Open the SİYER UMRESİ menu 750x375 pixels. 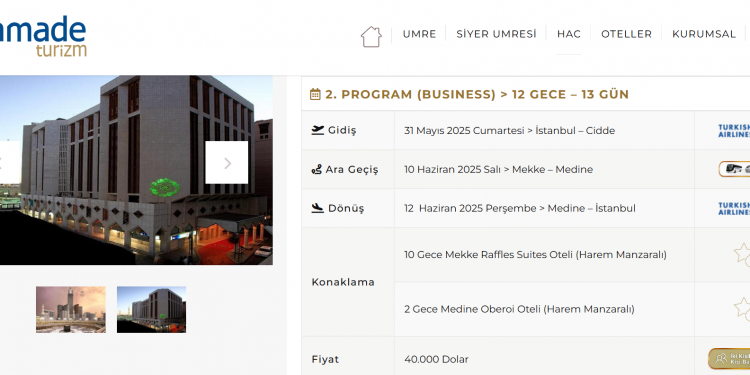point(496,34)
